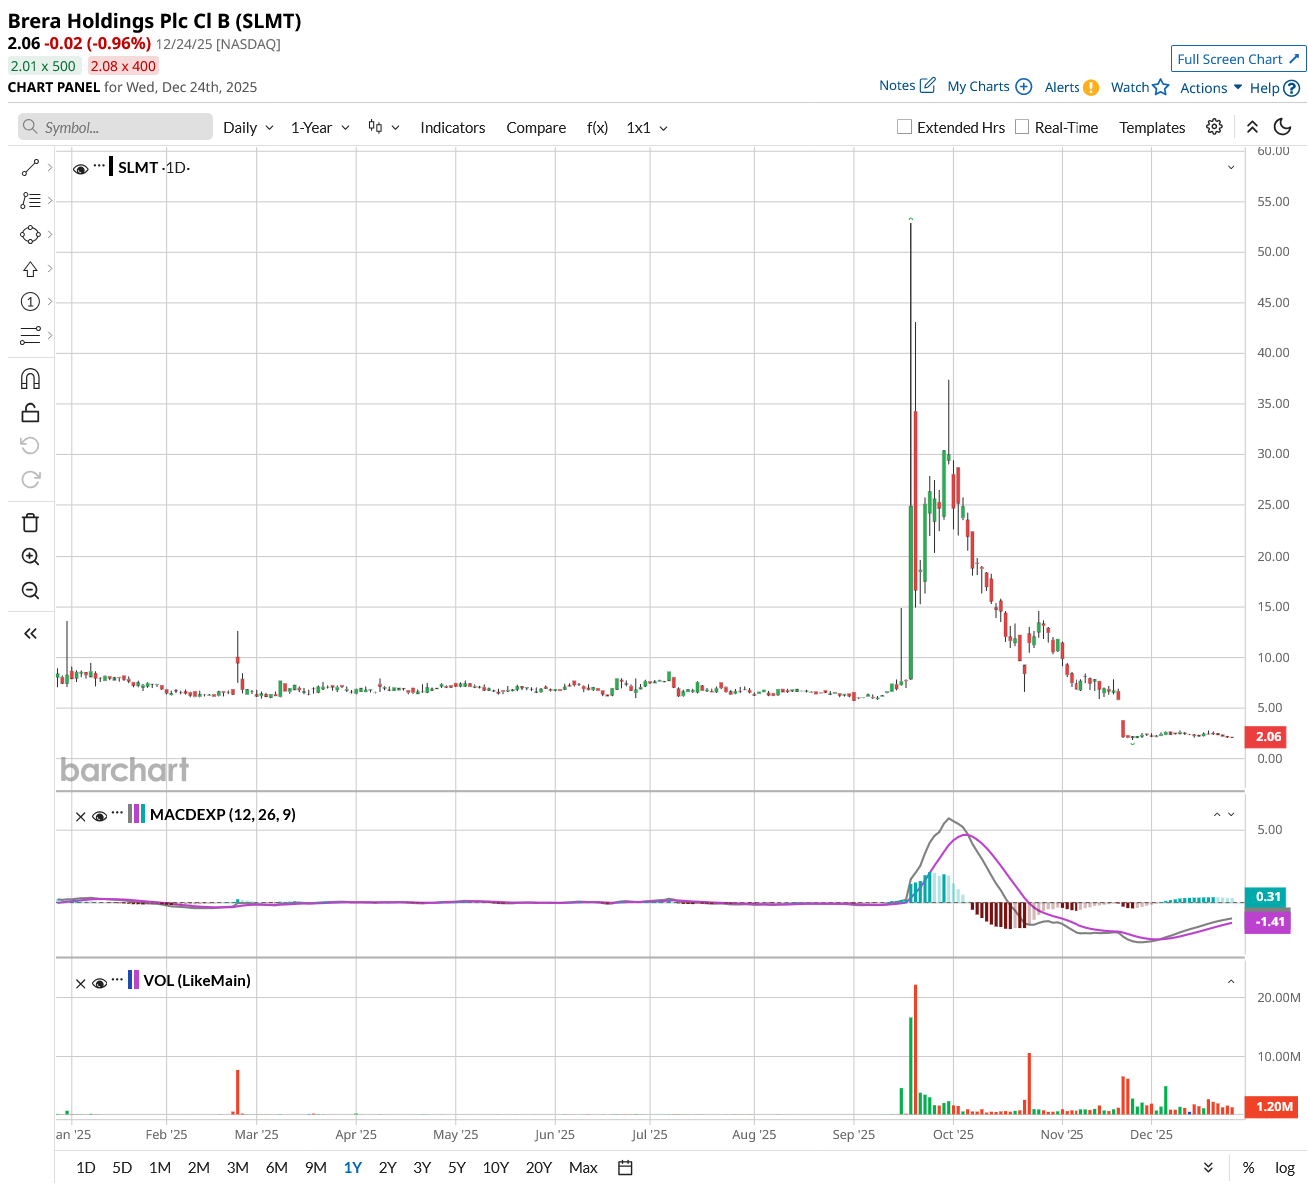This screenshot has width=1308, height=1184.
Task: Select the 10Y time range
Action: pos(496,1167)
